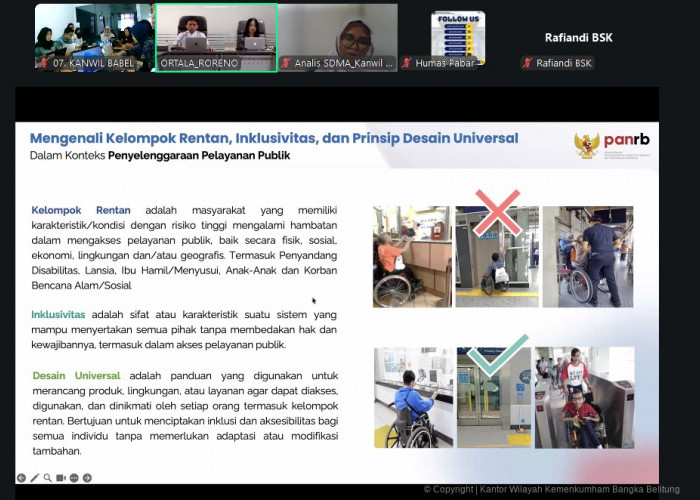Click the name label "07. KANWIL BABEL"
This screenshot has height=500, width=700.
93,63
